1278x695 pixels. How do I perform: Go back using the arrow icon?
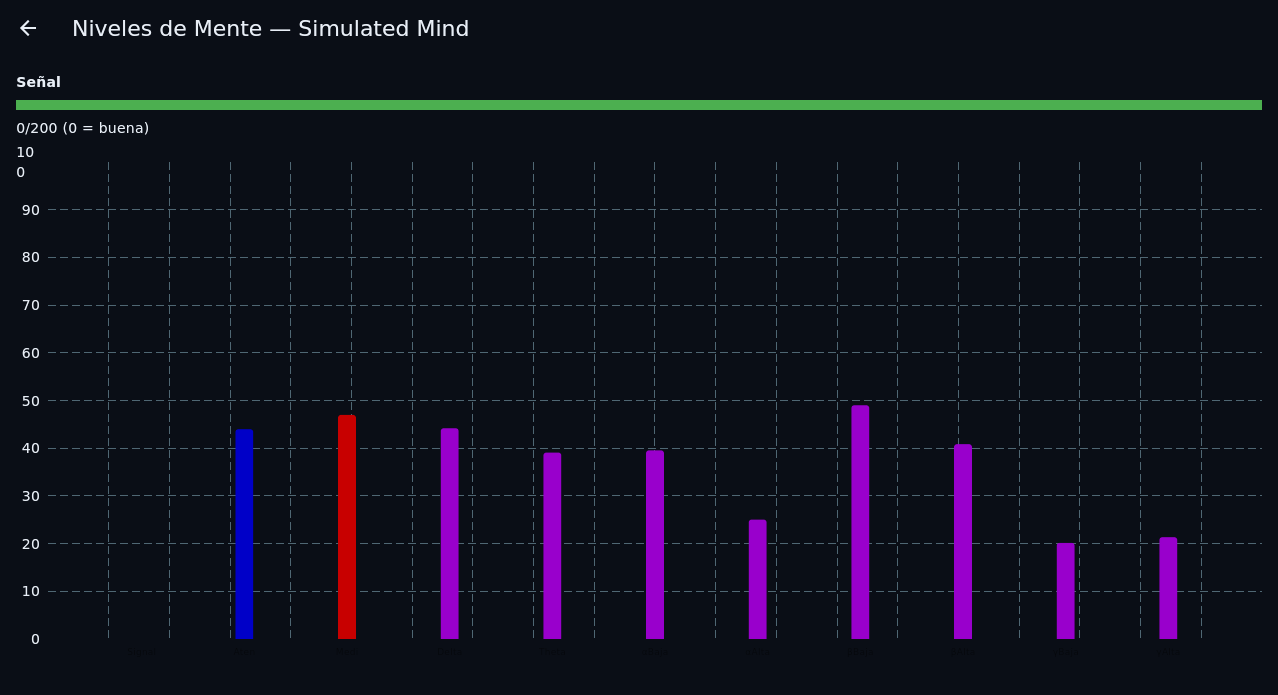pos(28,29)
